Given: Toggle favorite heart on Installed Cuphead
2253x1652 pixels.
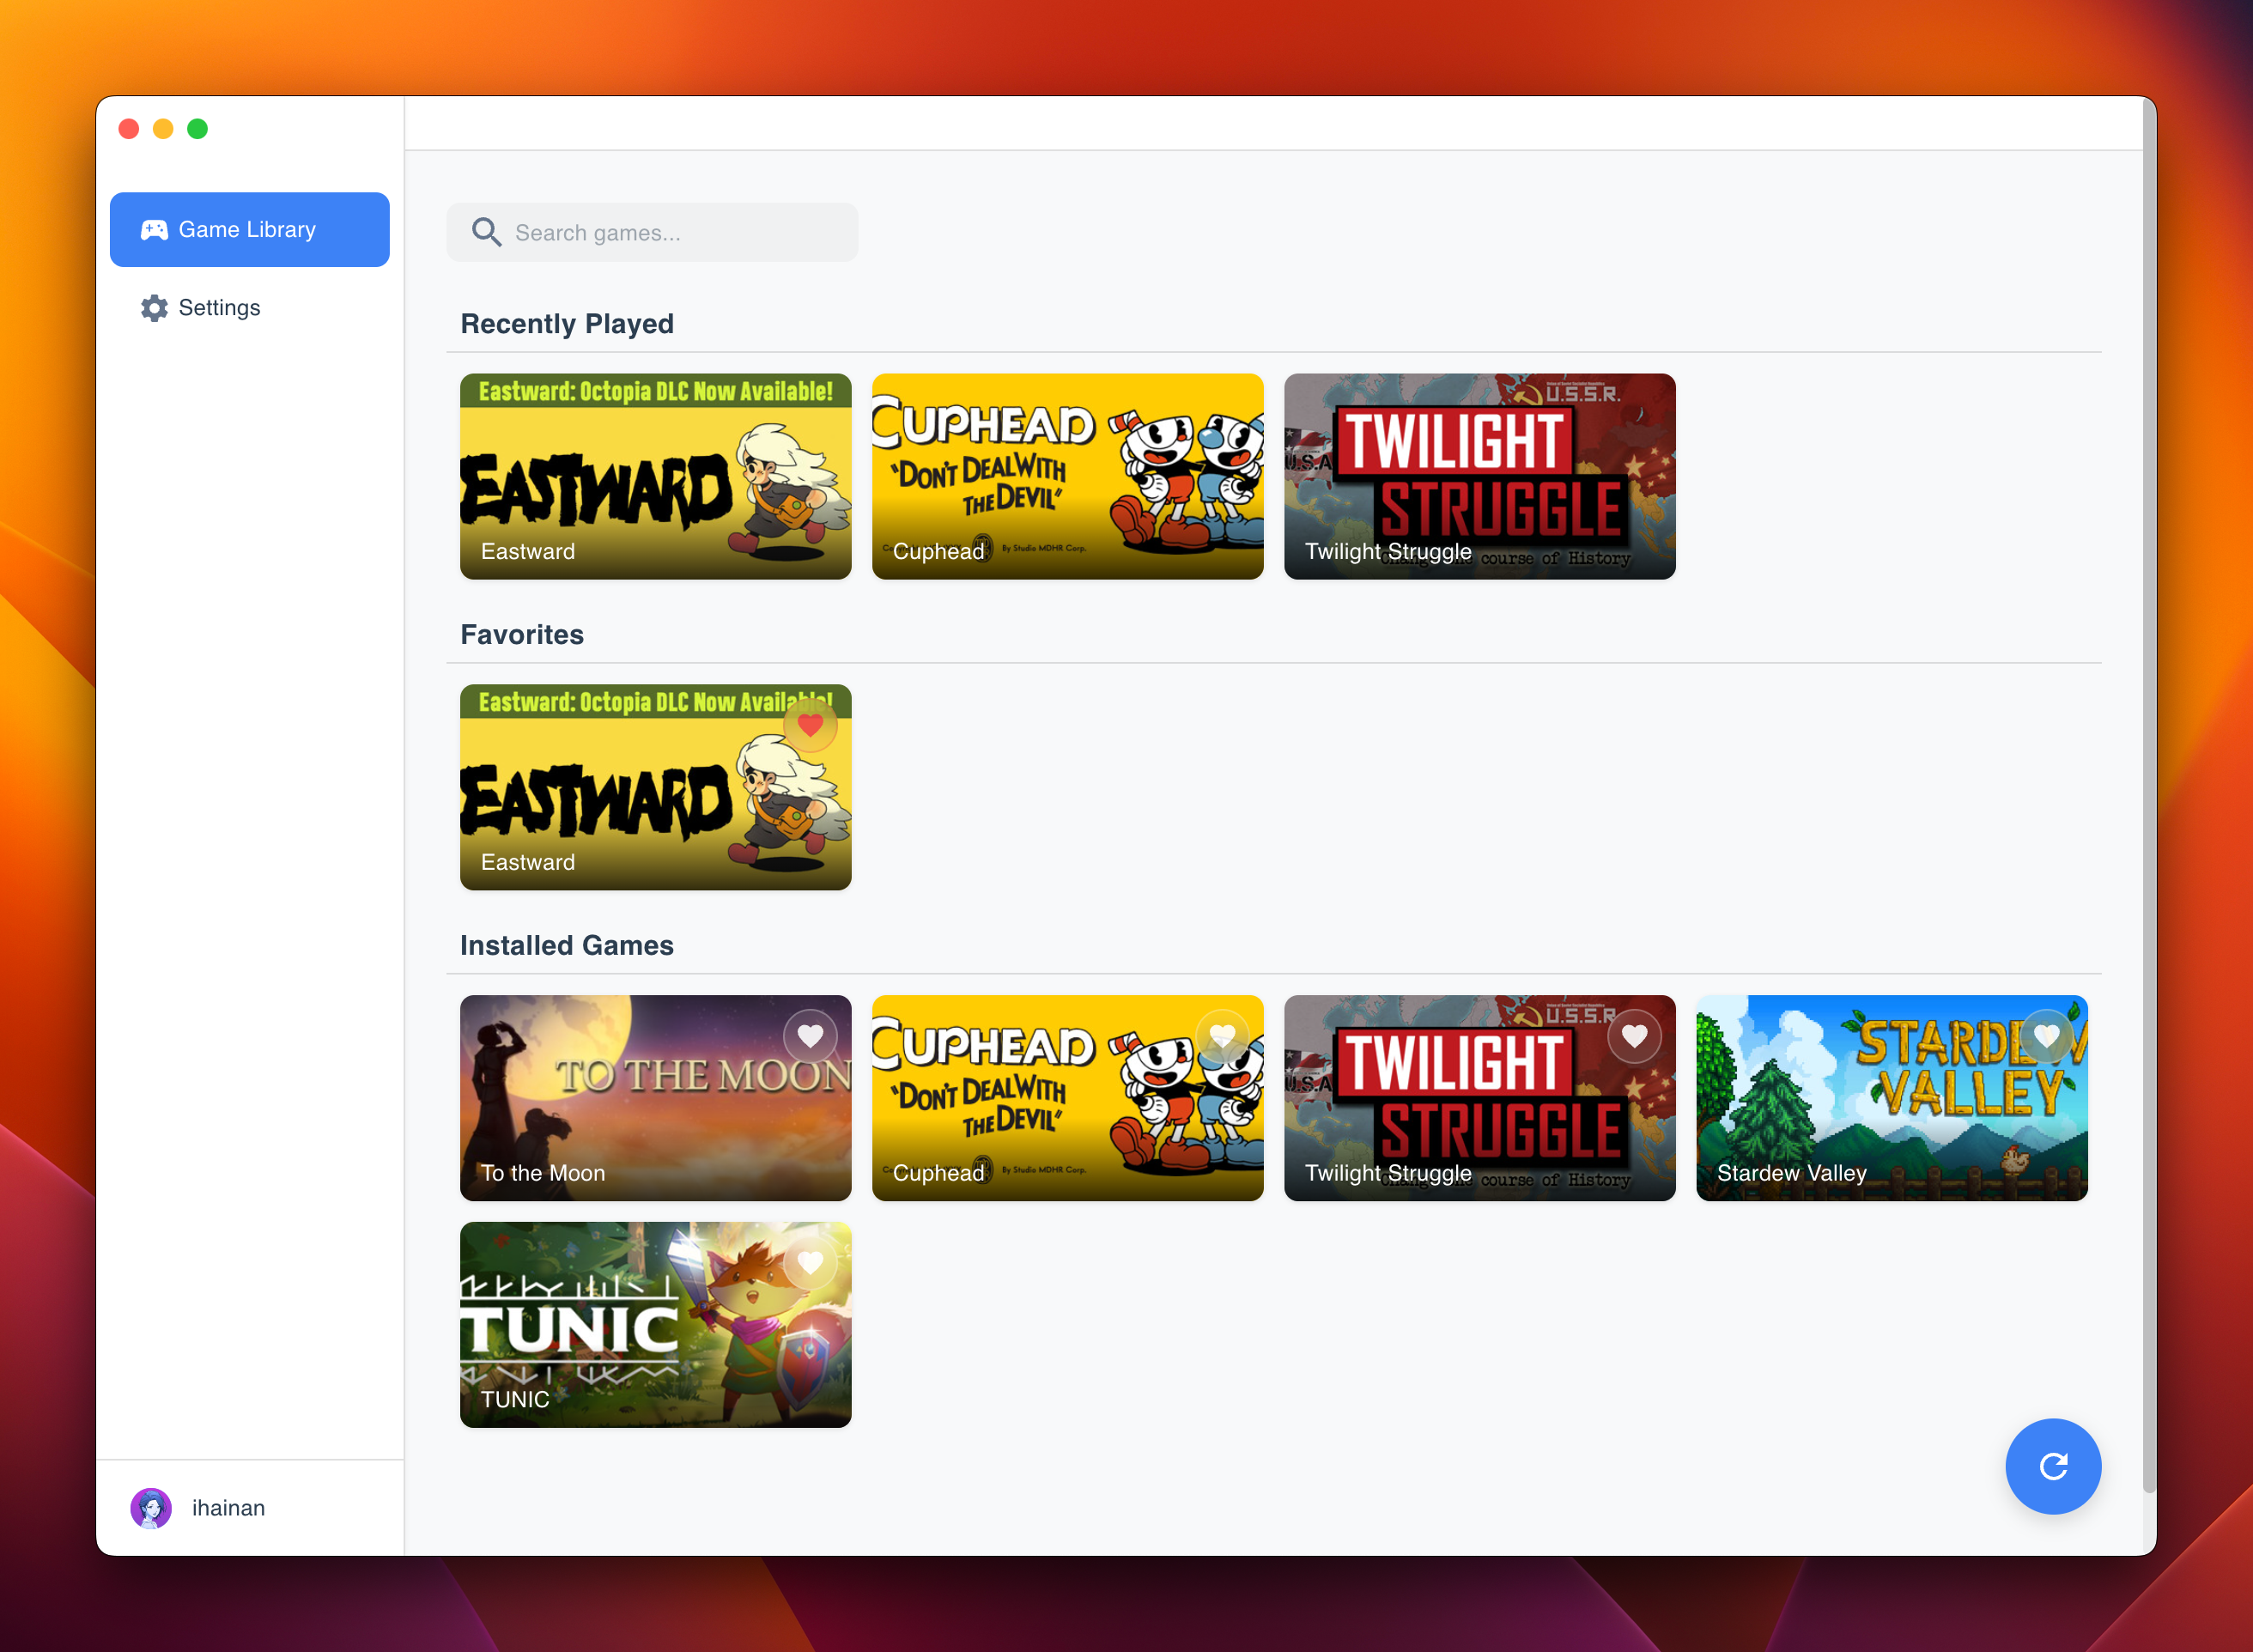Looking at the screenshot, I should click(1222, 1036).
